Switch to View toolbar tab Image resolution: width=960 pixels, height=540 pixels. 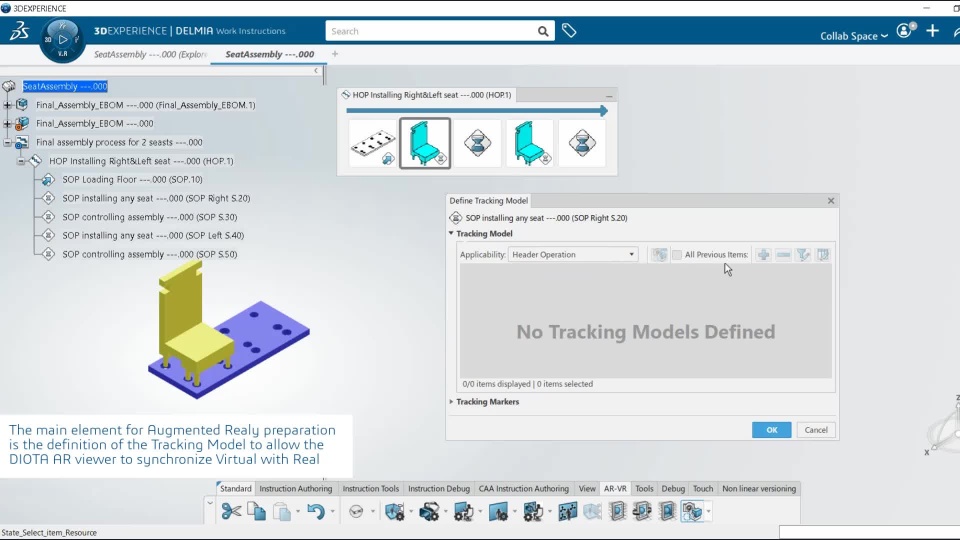[587, 489]
